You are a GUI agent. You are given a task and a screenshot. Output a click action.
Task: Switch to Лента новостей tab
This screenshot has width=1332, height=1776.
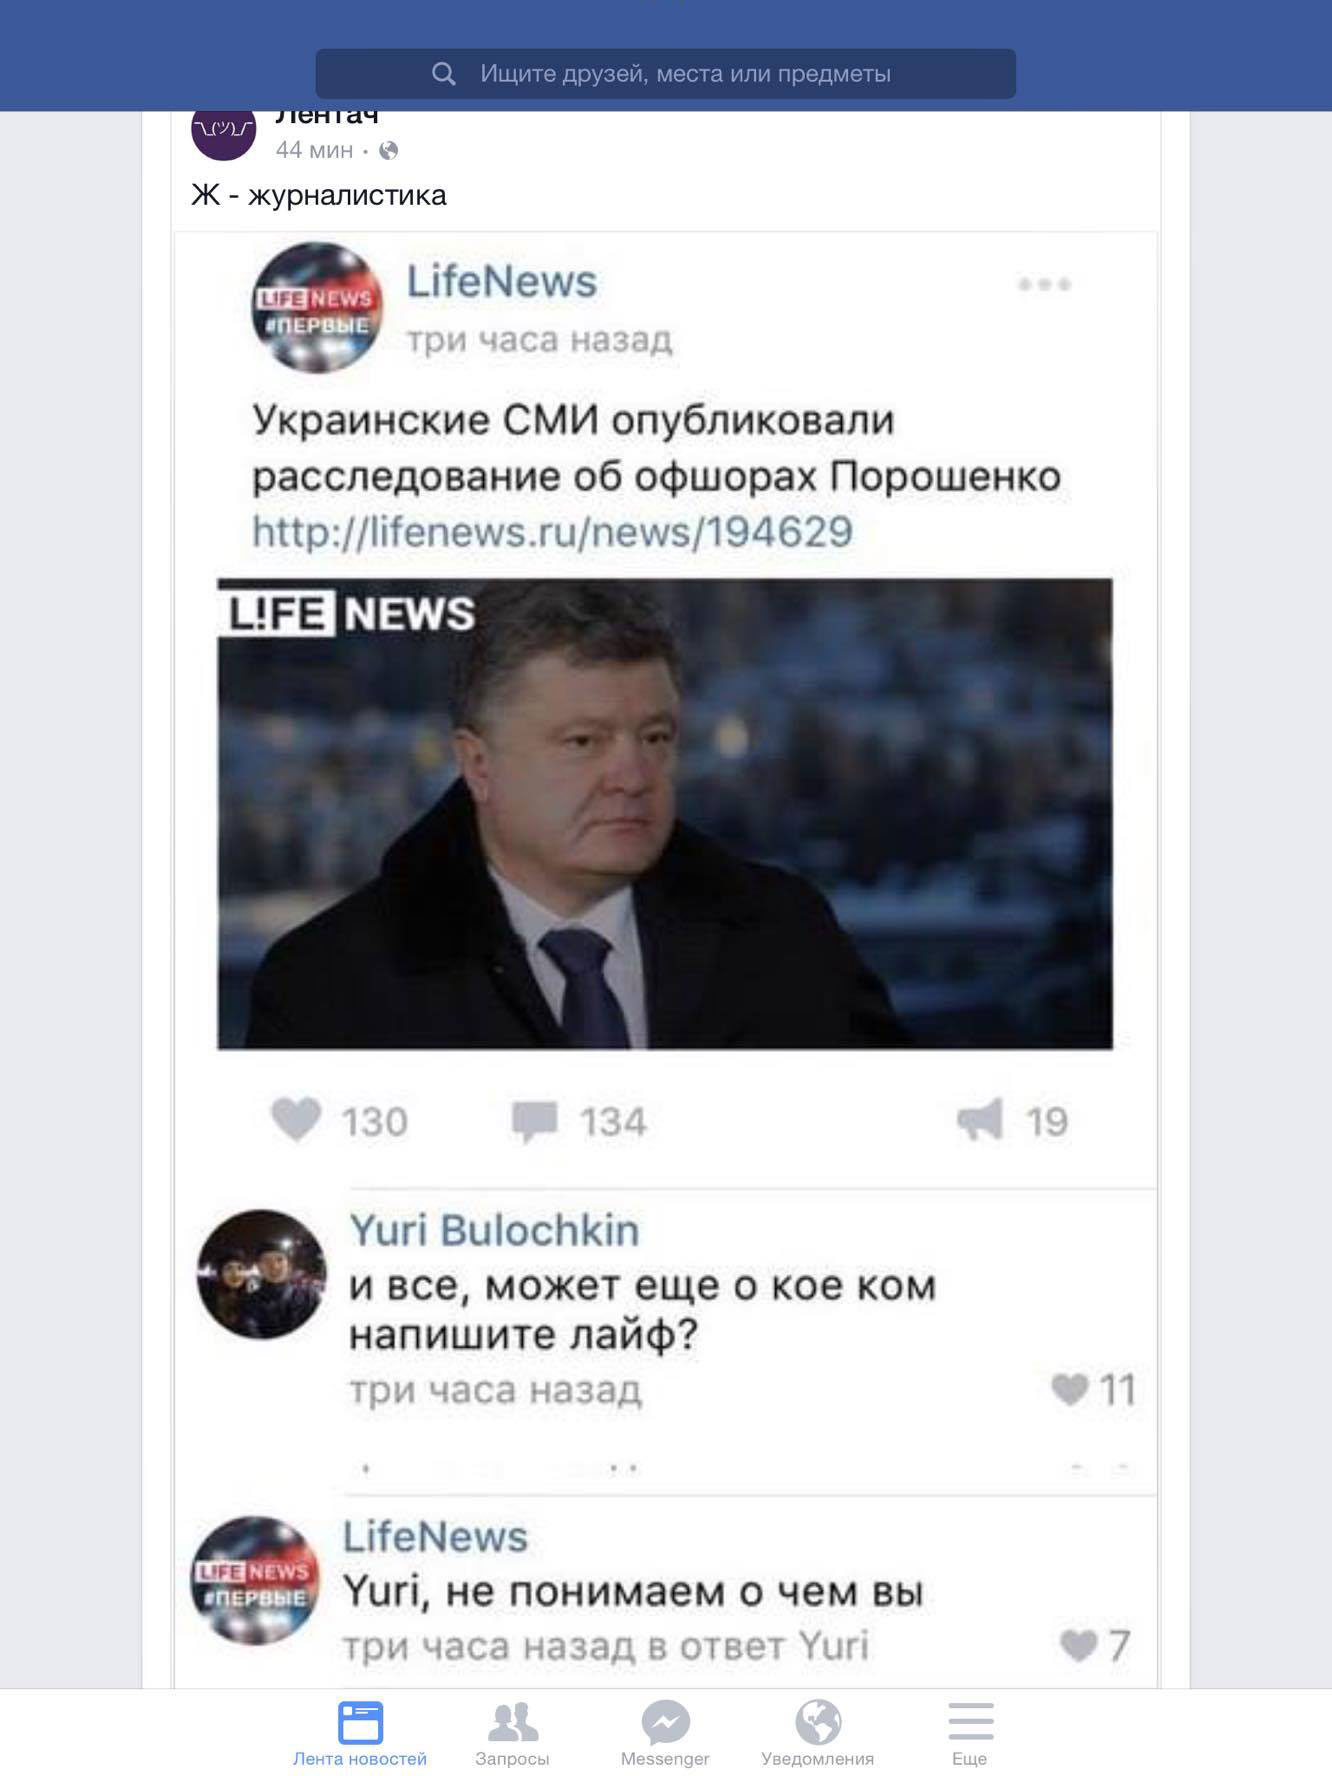[360, 1734]
